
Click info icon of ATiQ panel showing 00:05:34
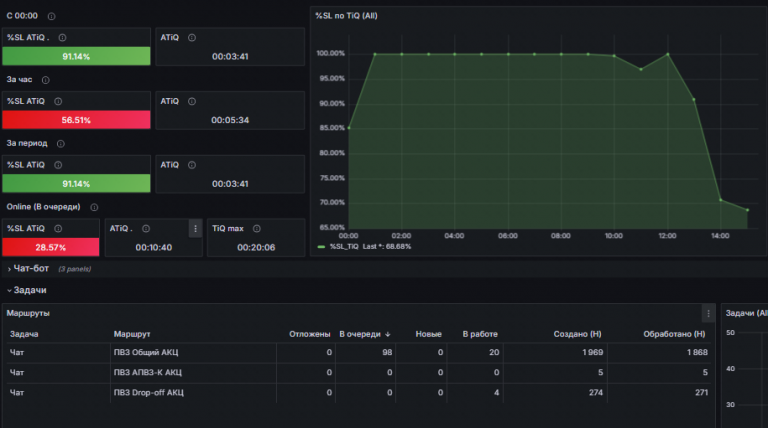pos(192,101)
